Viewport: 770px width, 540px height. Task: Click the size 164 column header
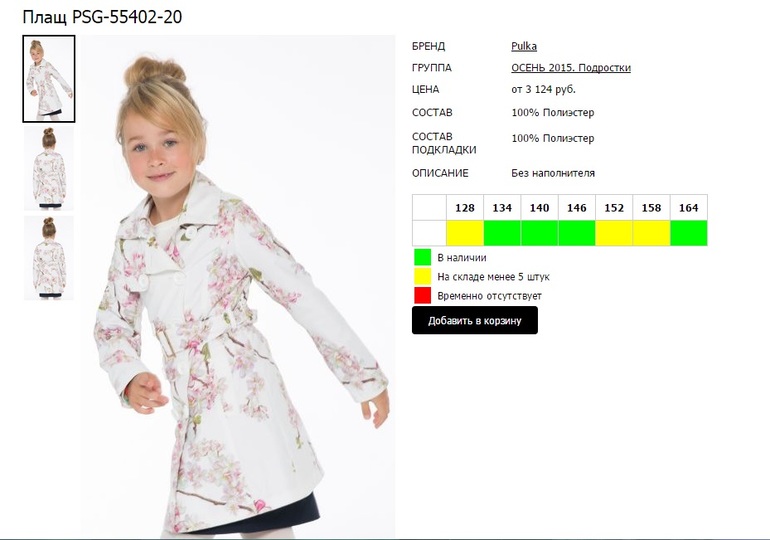pyautogui.click(x=689, y=208)
